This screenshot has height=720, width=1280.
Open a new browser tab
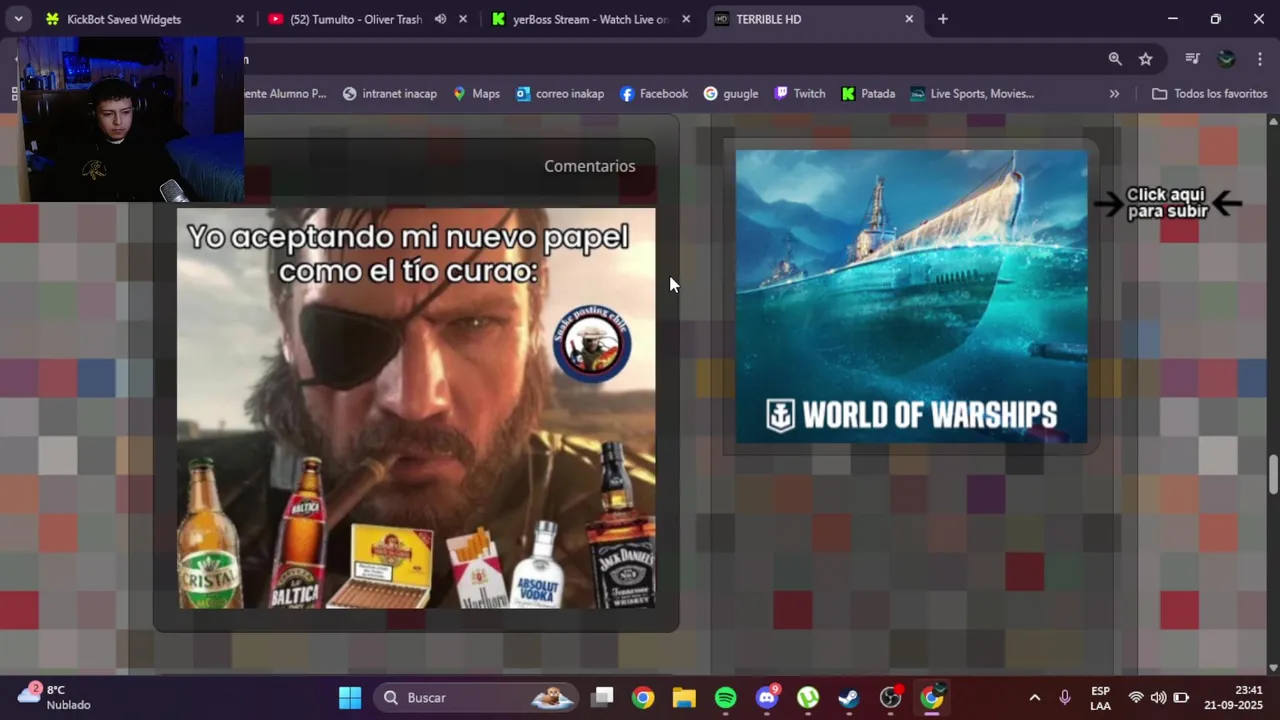pyautogui.click(x=943, y=19)
